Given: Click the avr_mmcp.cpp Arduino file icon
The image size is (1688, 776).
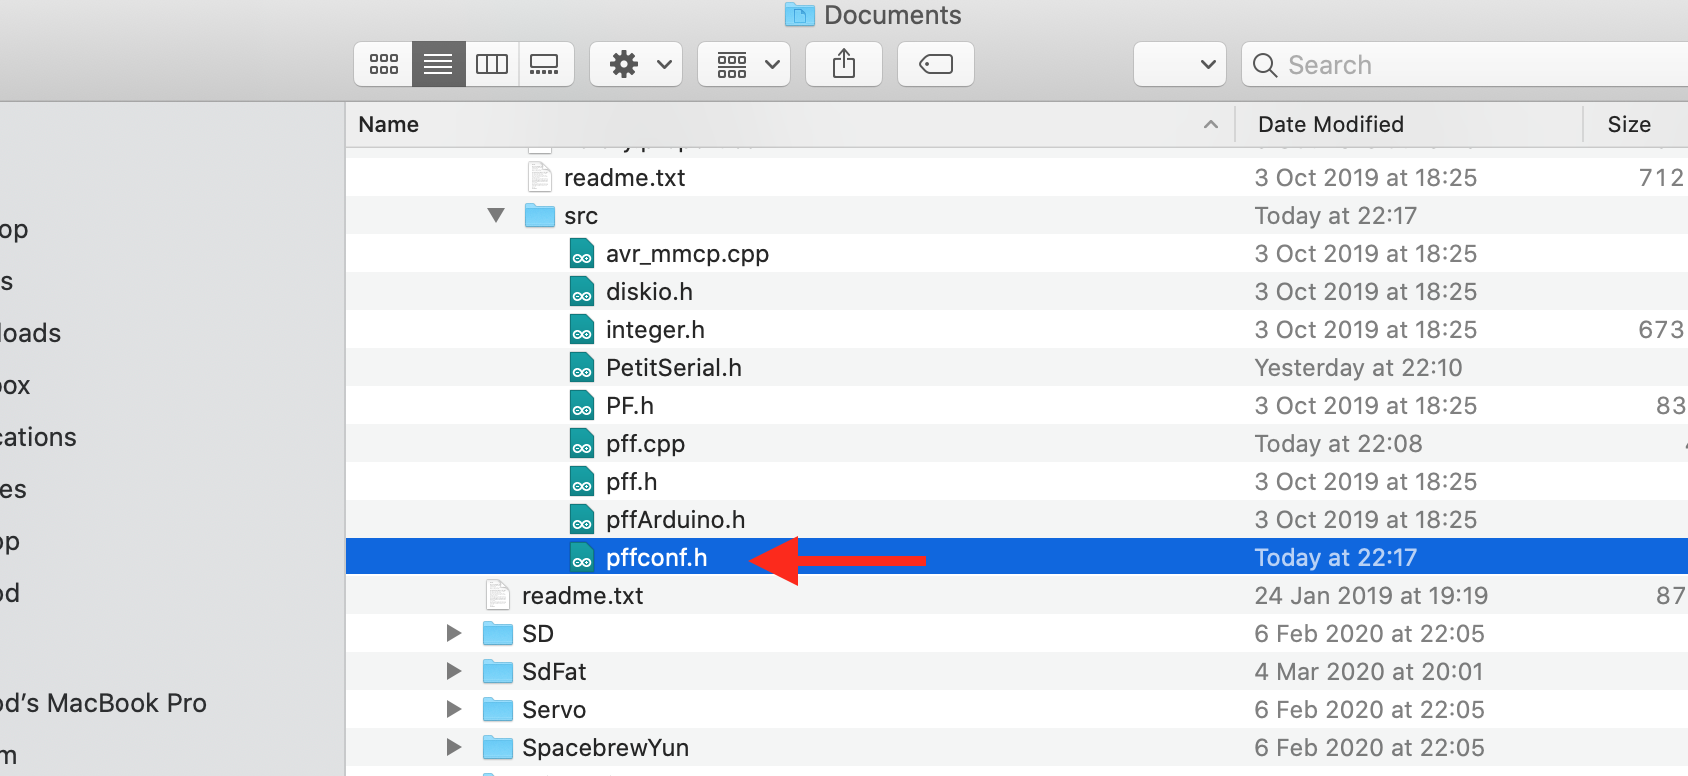Looking at the screenshot, I should (x=582, y=254).
